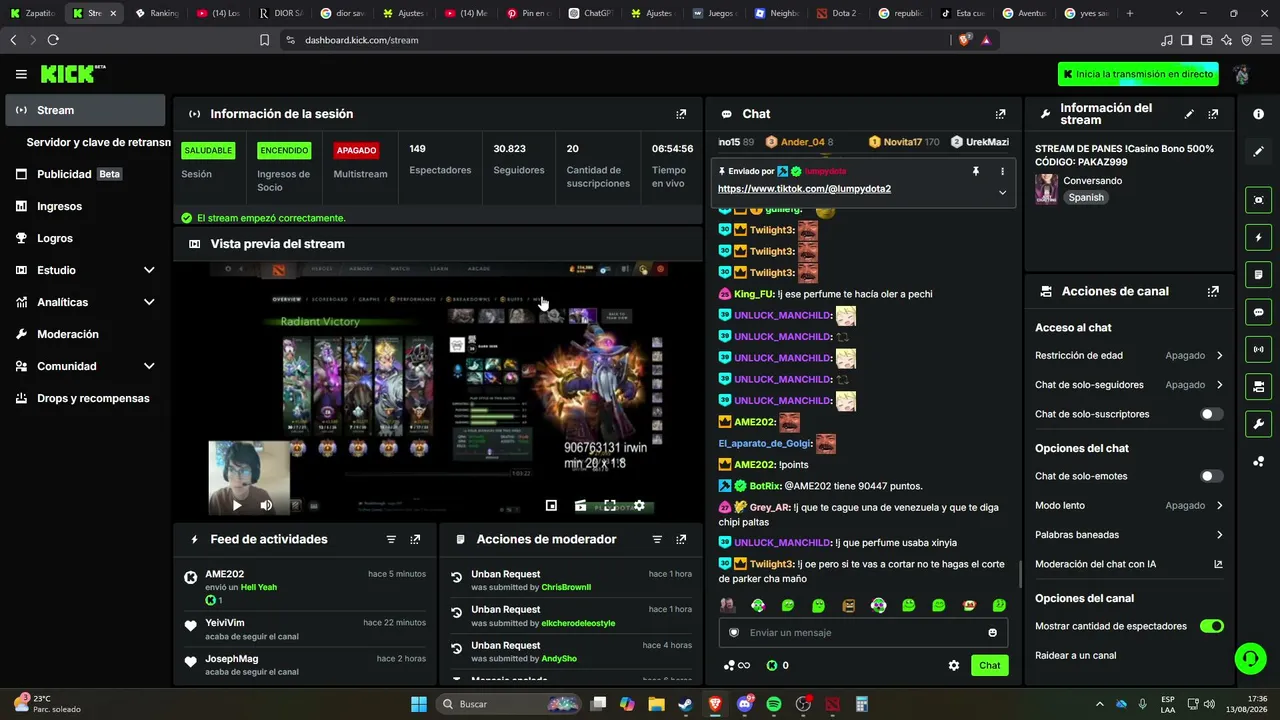The height and width of the screenshot is (720, 1280).
Task: Send message with the green Chat button
Action: [x=989, y=665]
